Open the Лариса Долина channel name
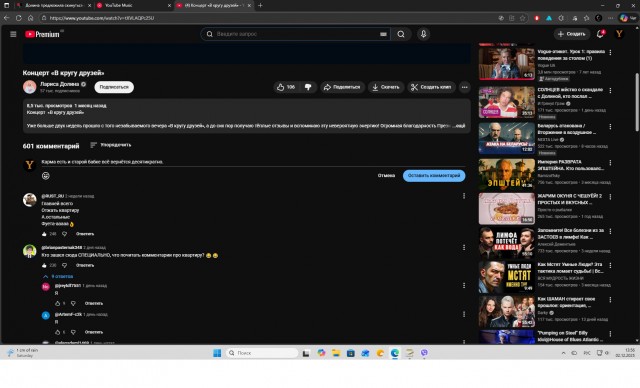640x388 pixels. point(59,84)
